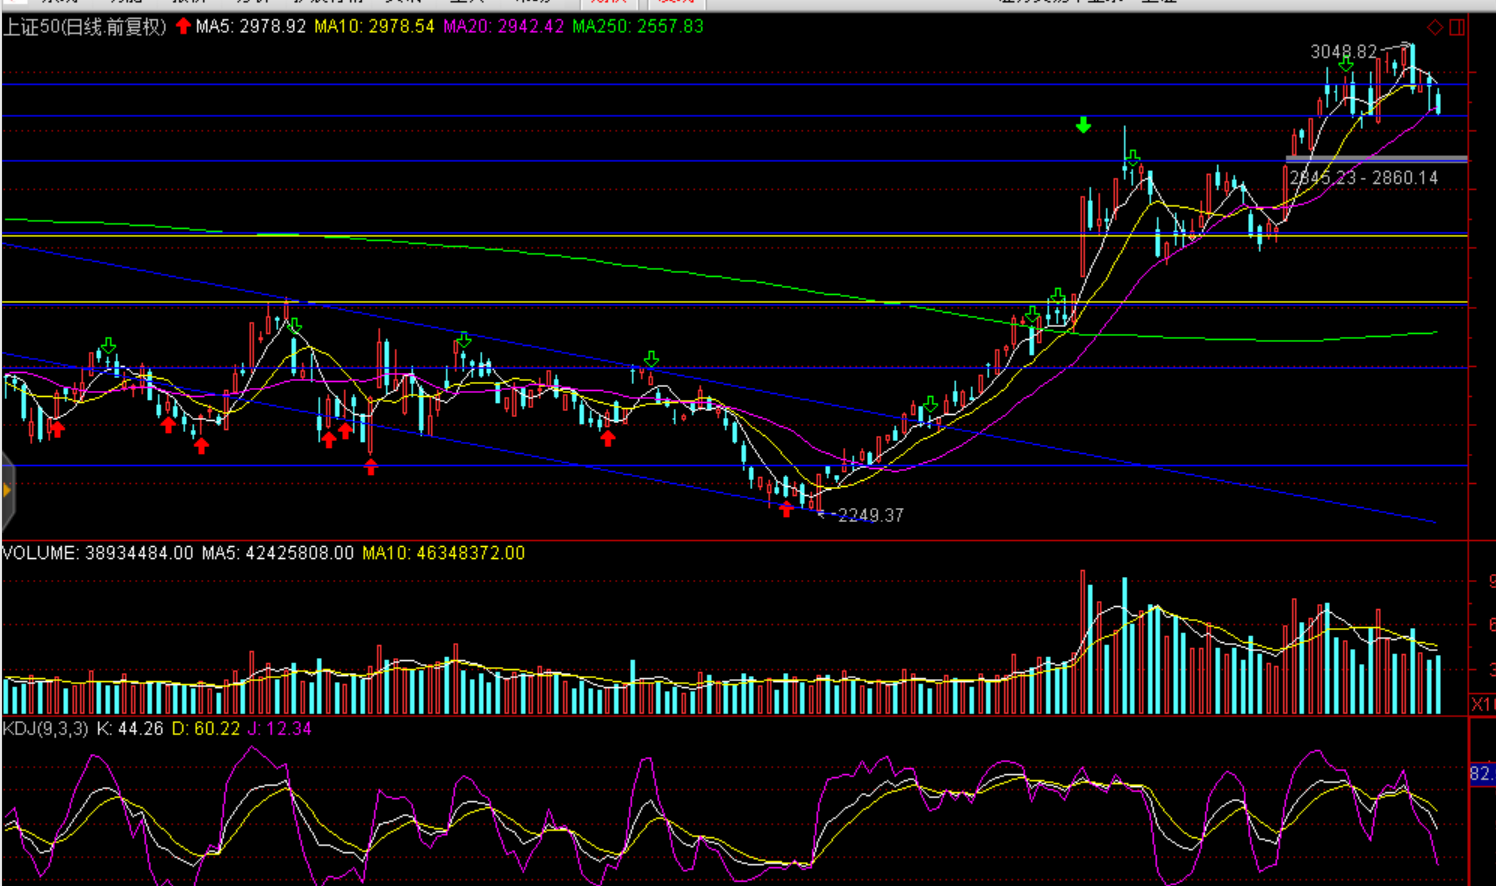
Task: Click green sell arrow below 3048.82 high label
Action: 1346,65
